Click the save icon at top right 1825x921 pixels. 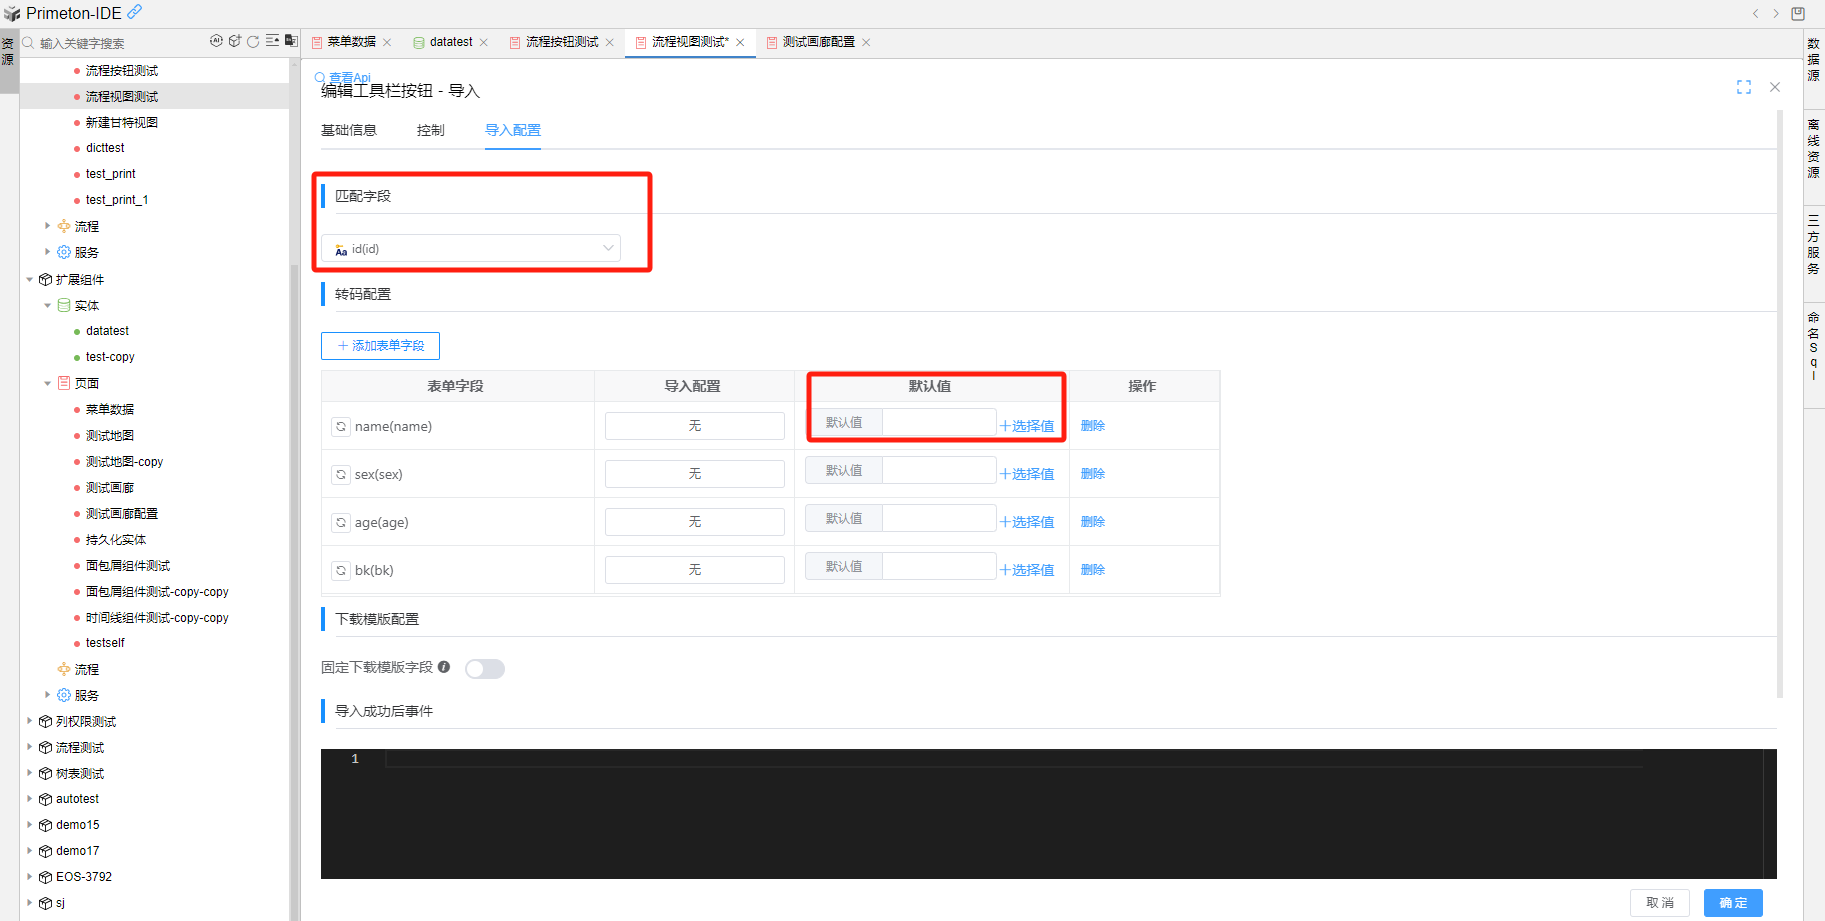pos(1798,13)
